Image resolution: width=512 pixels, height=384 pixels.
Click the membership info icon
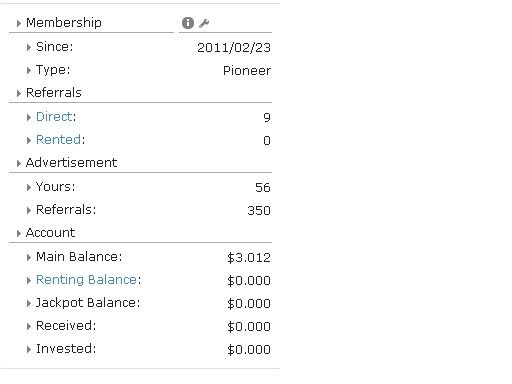click(188, 23)
